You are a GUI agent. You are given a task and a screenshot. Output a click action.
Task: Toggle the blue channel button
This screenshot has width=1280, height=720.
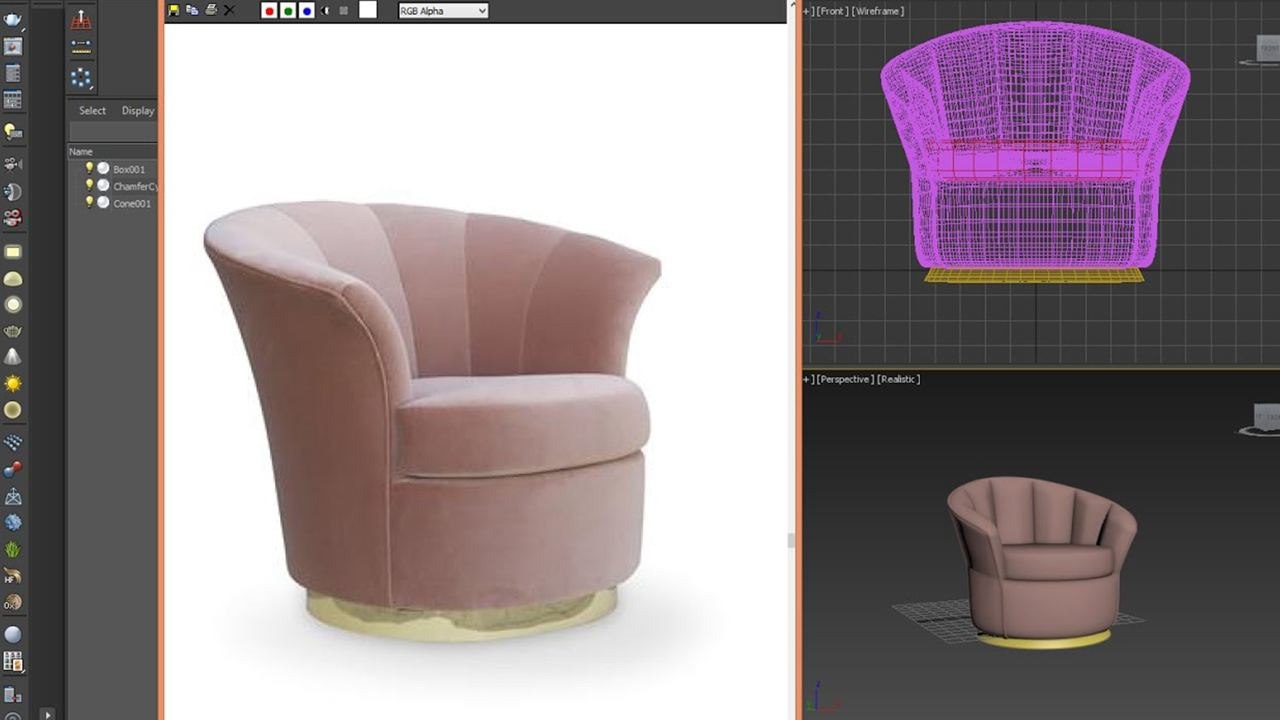pos(307,10)
